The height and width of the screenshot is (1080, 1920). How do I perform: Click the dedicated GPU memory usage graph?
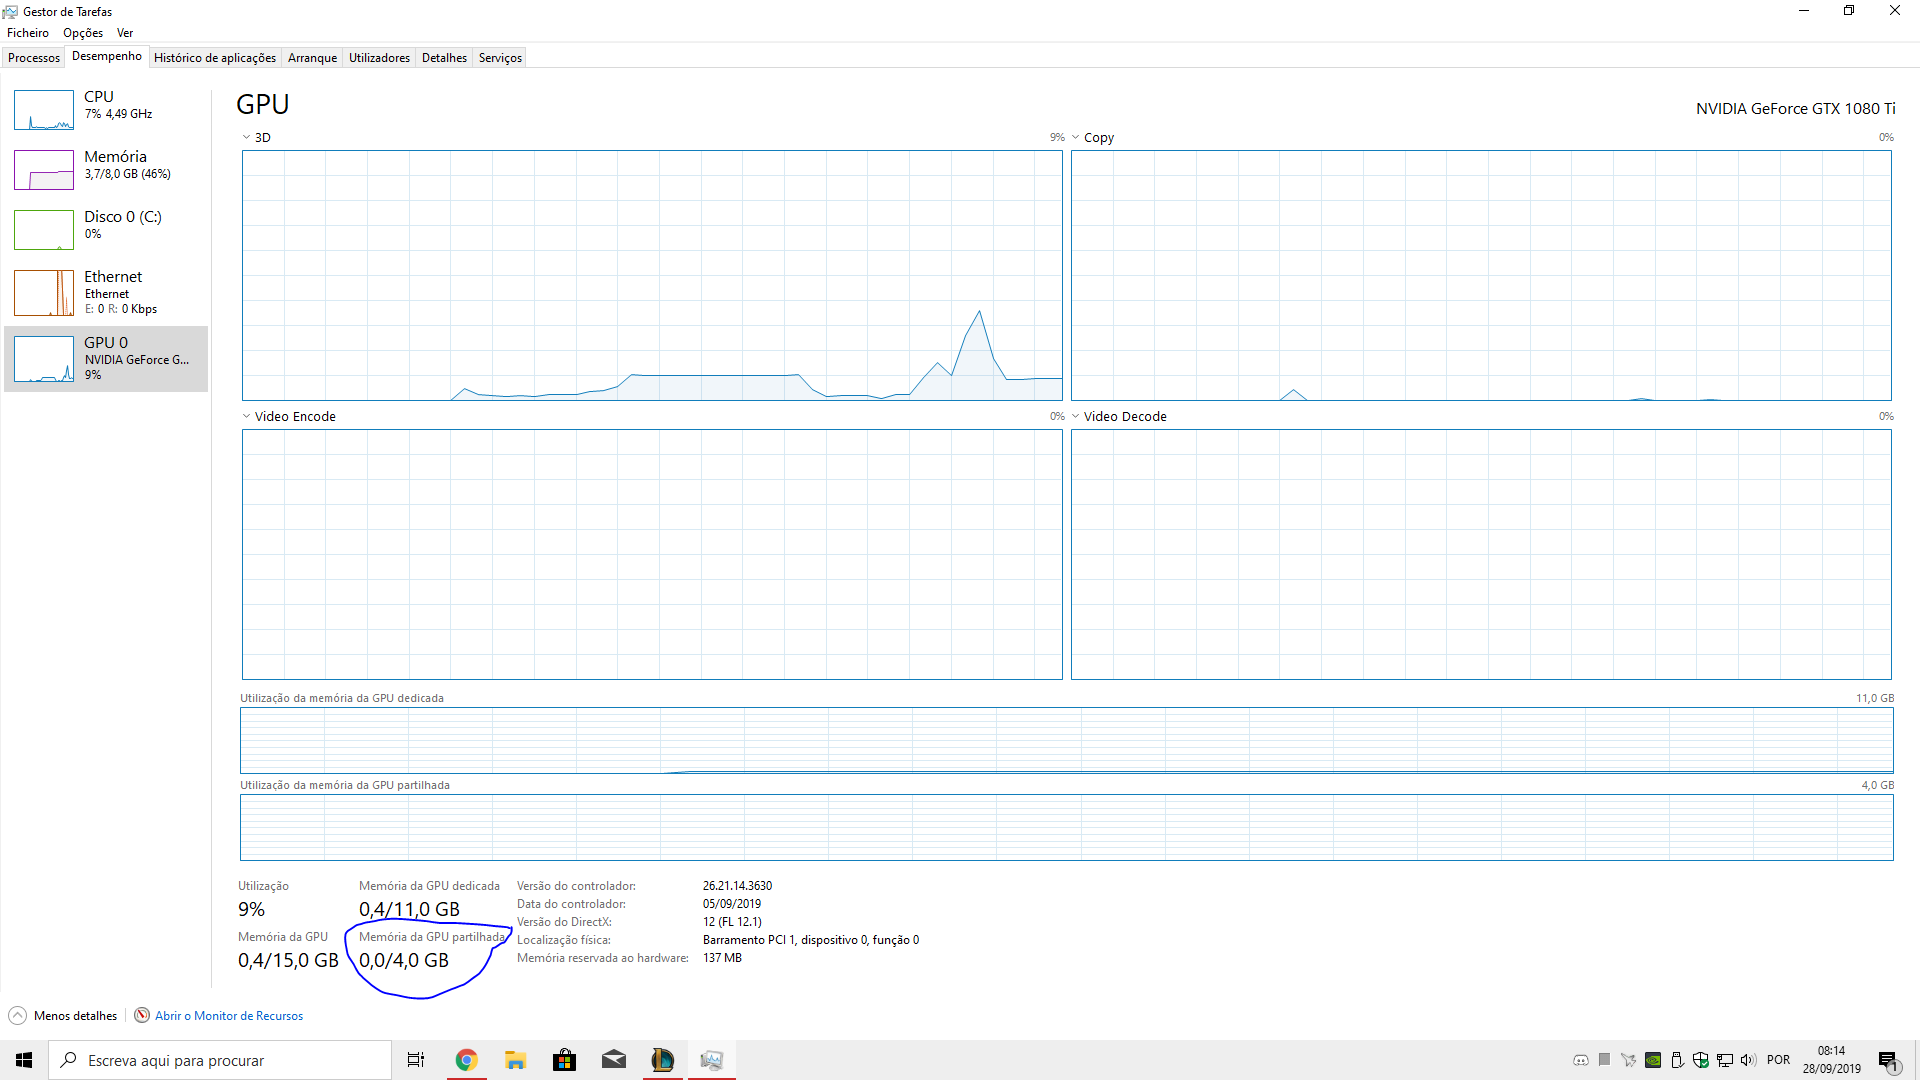click(1066, 741)
